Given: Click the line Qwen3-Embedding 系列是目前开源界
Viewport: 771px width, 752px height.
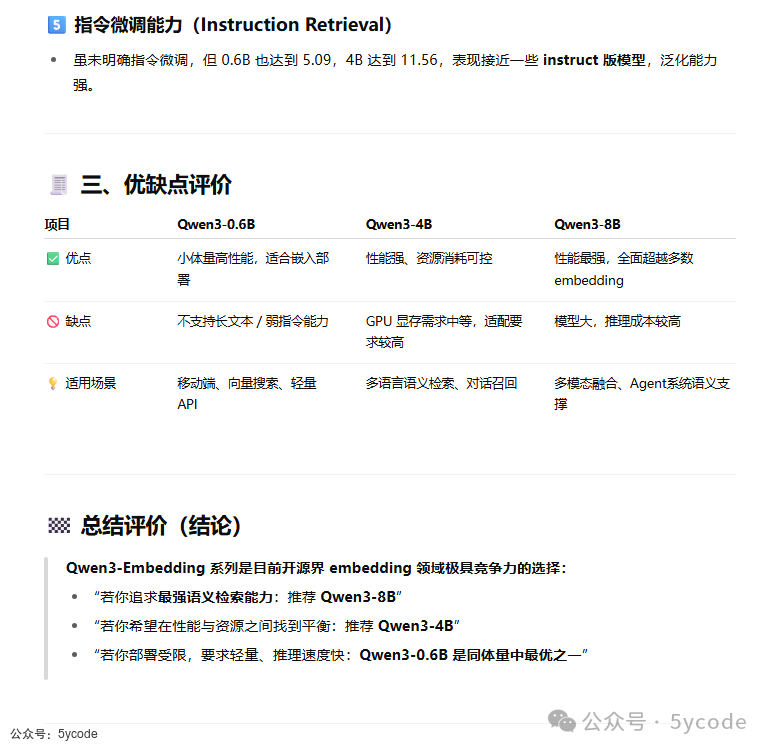Looking at the screenshot, I should [316, 568].
